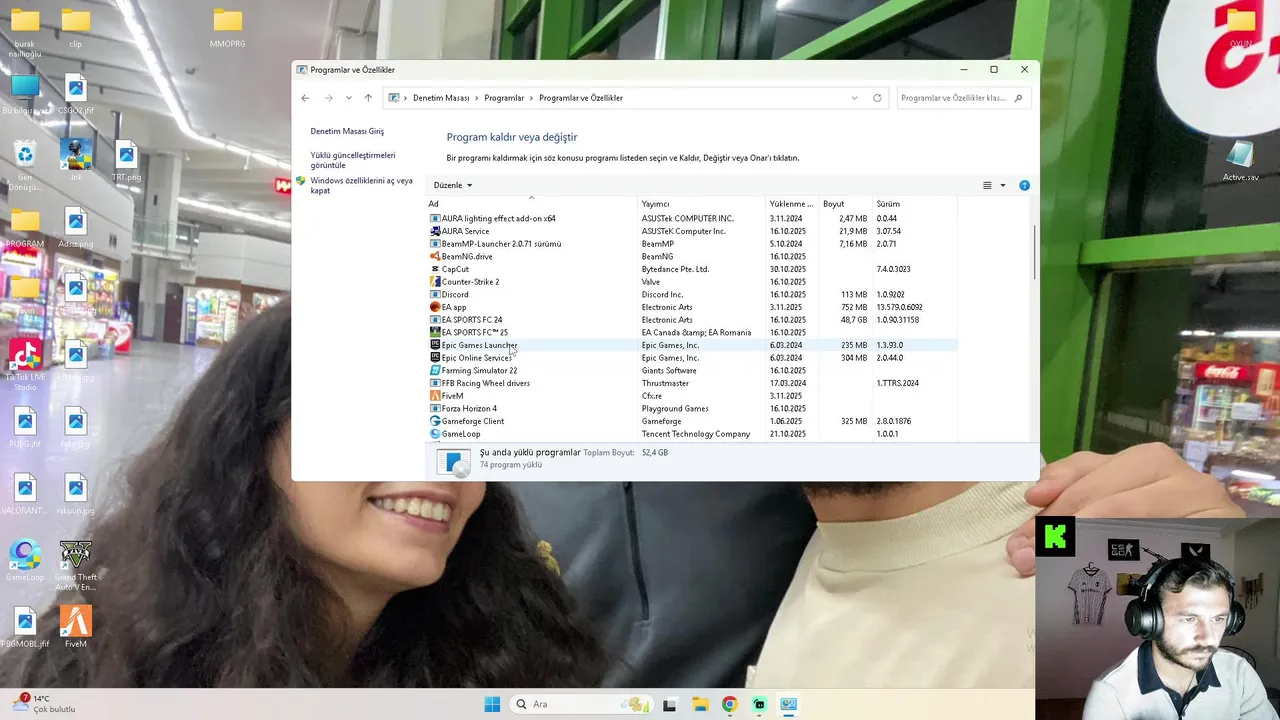Sort by the Yayımcı column header
This screenshot has height=720, width=1280.
click(x=702, y=204)
